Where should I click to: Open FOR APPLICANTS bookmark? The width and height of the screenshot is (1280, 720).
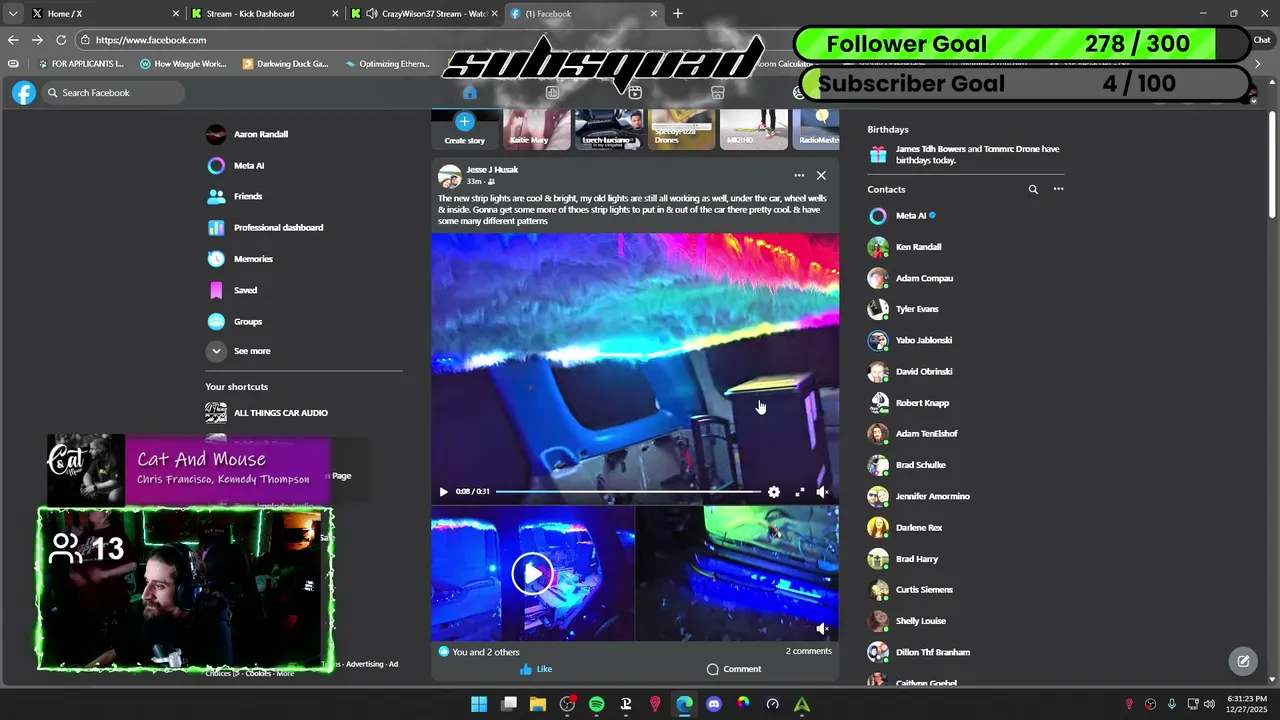[x=81, y=64]
